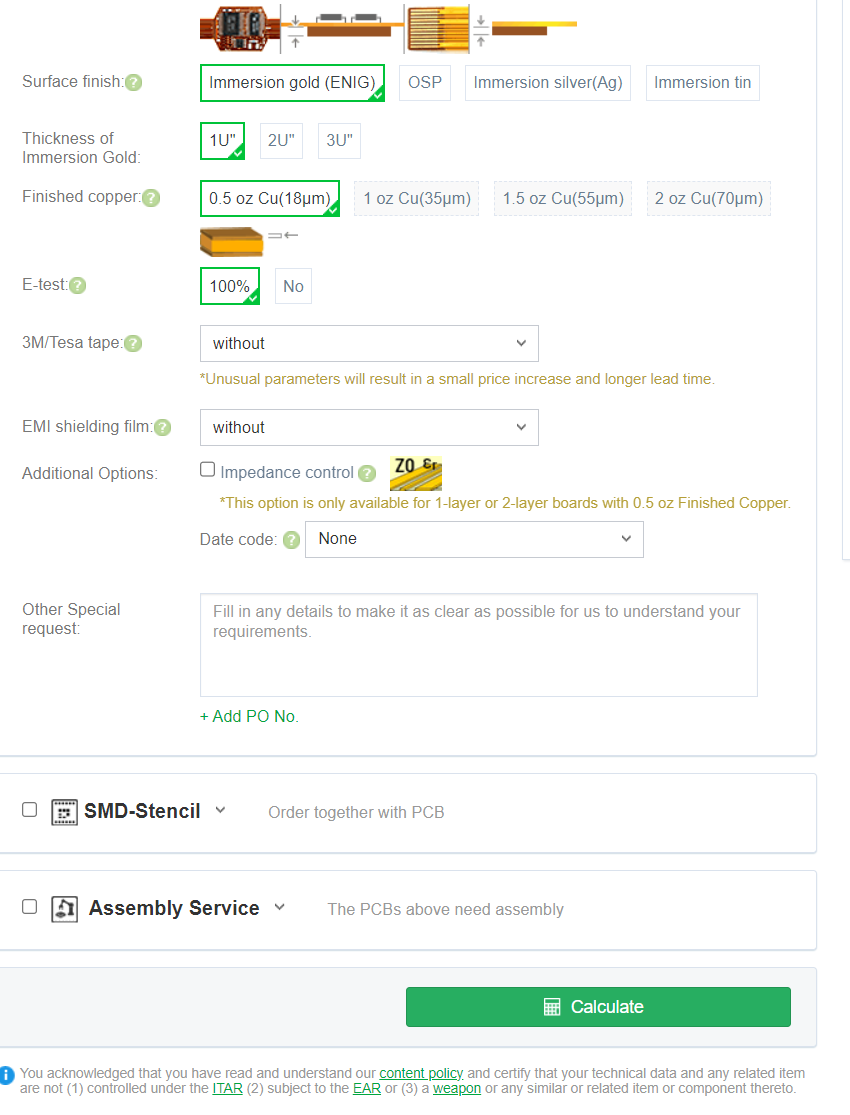Open the Date code dropdown
The width and height of the screenshot is (850, 1115).
coord(474,539)
